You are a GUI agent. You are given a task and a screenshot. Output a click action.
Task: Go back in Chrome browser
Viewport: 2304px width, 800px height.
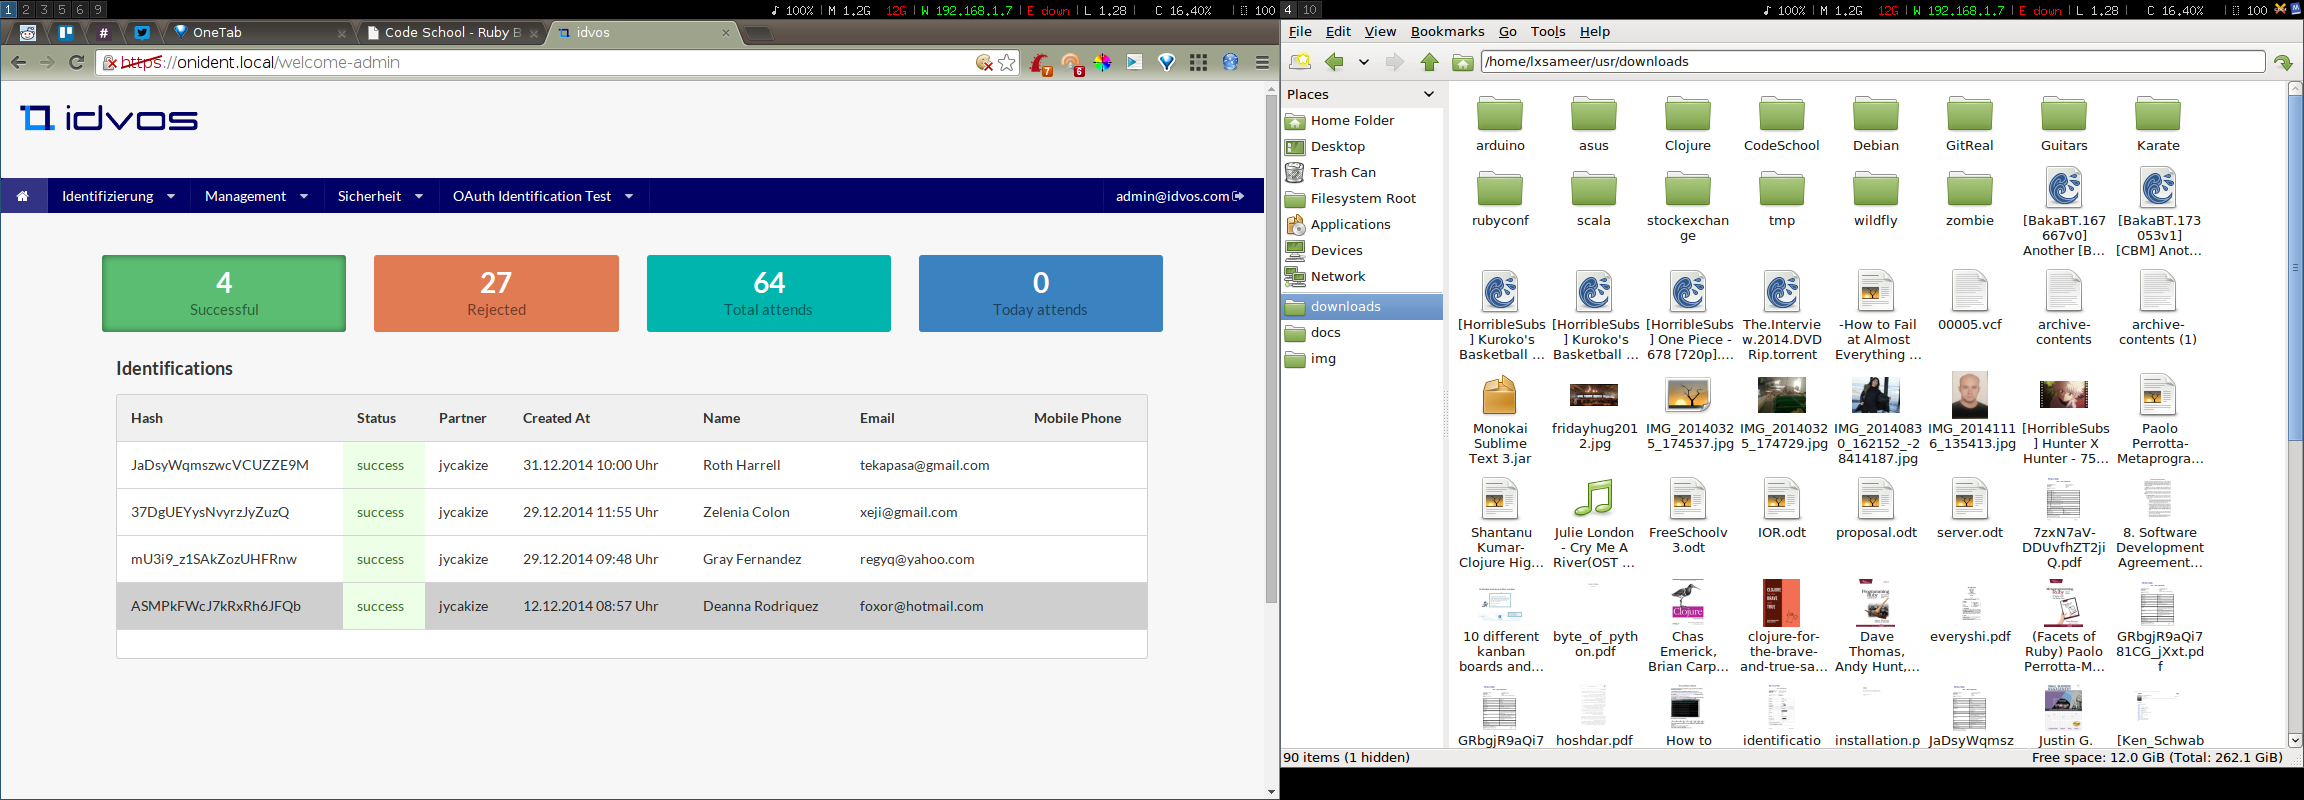point(18,62)
